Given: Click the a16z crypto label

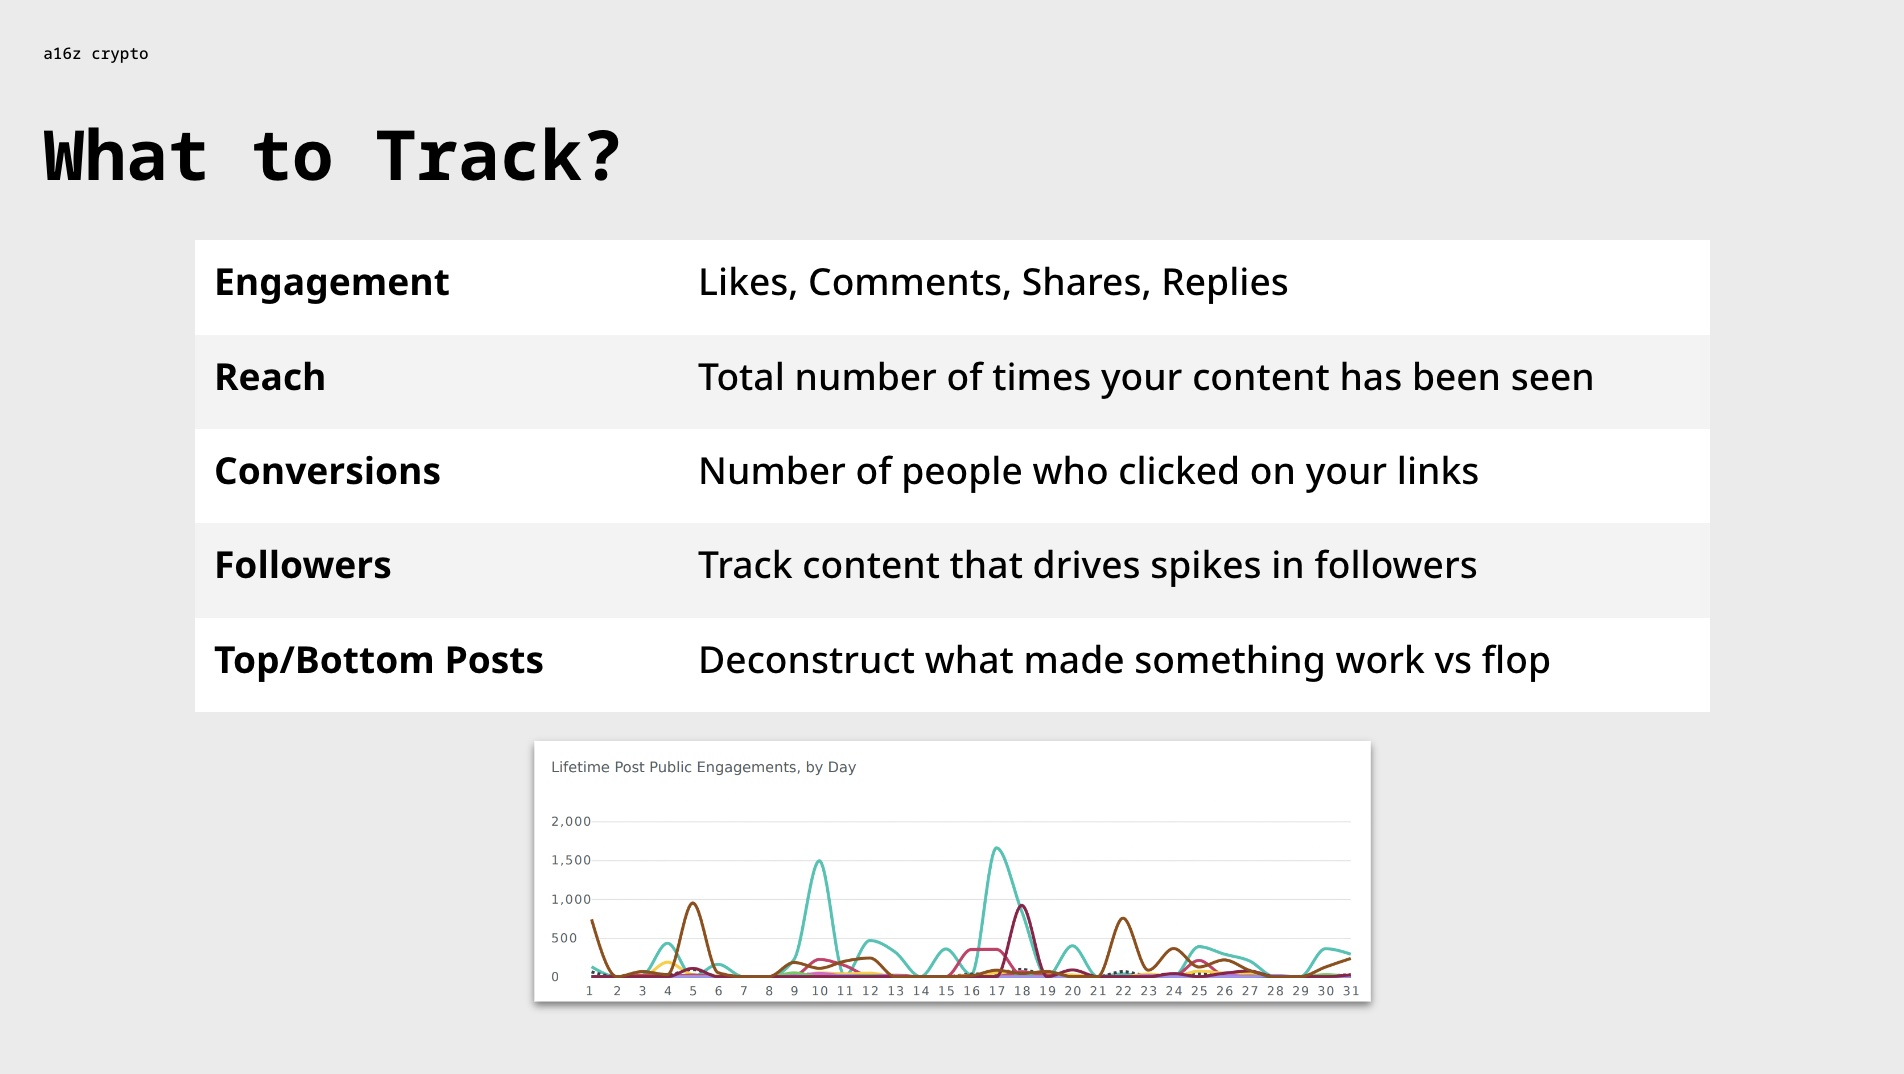Looking at the screenshot, I should (96, 54).
